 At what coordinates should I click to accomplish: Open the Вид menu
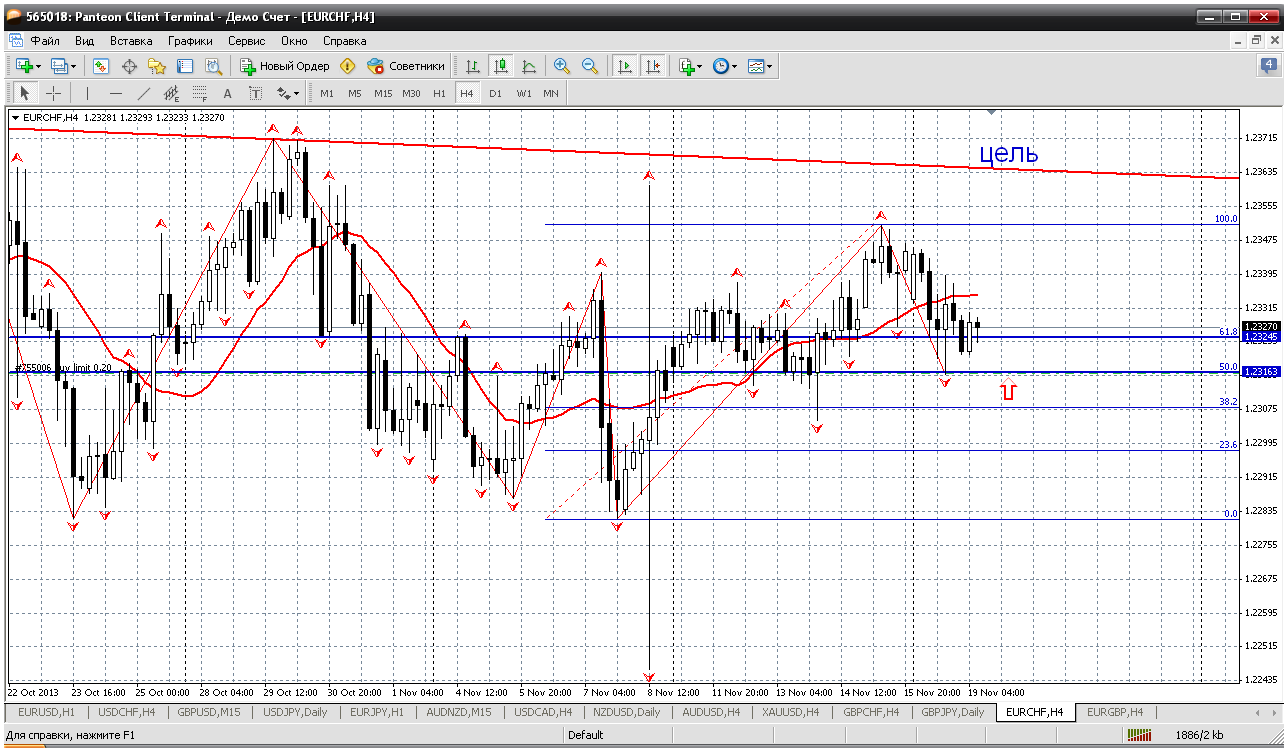pos(85,41)
